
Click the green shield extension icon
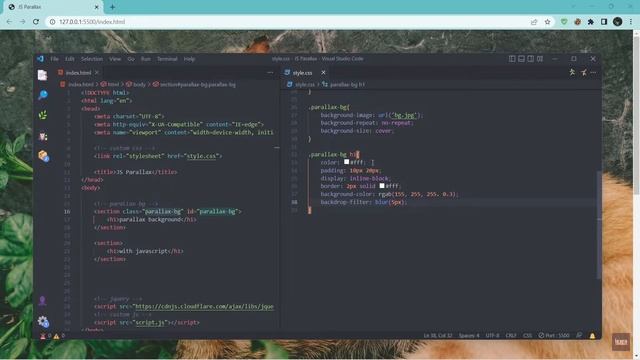click(564, 22)
